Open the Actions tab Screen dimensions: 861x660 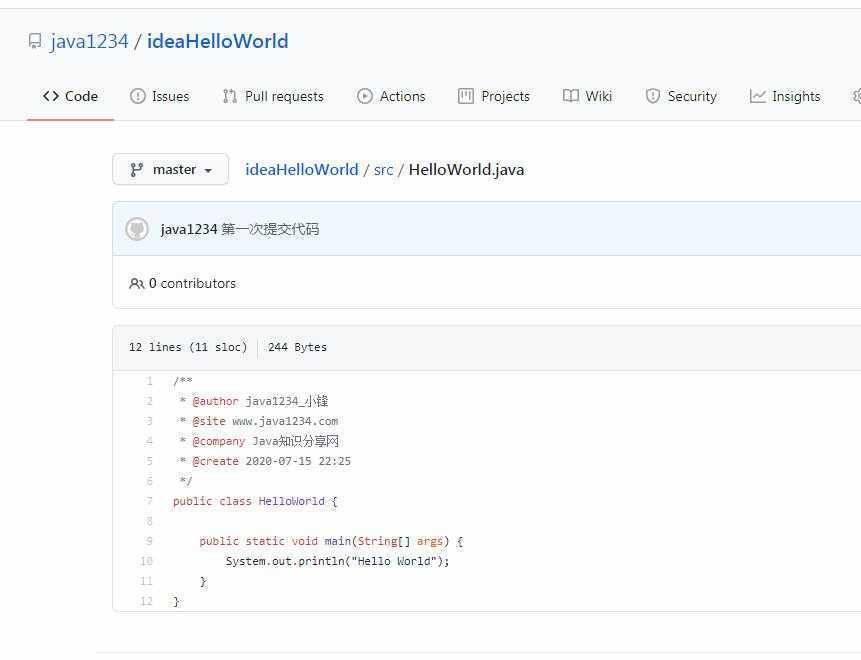pos(392,96)
